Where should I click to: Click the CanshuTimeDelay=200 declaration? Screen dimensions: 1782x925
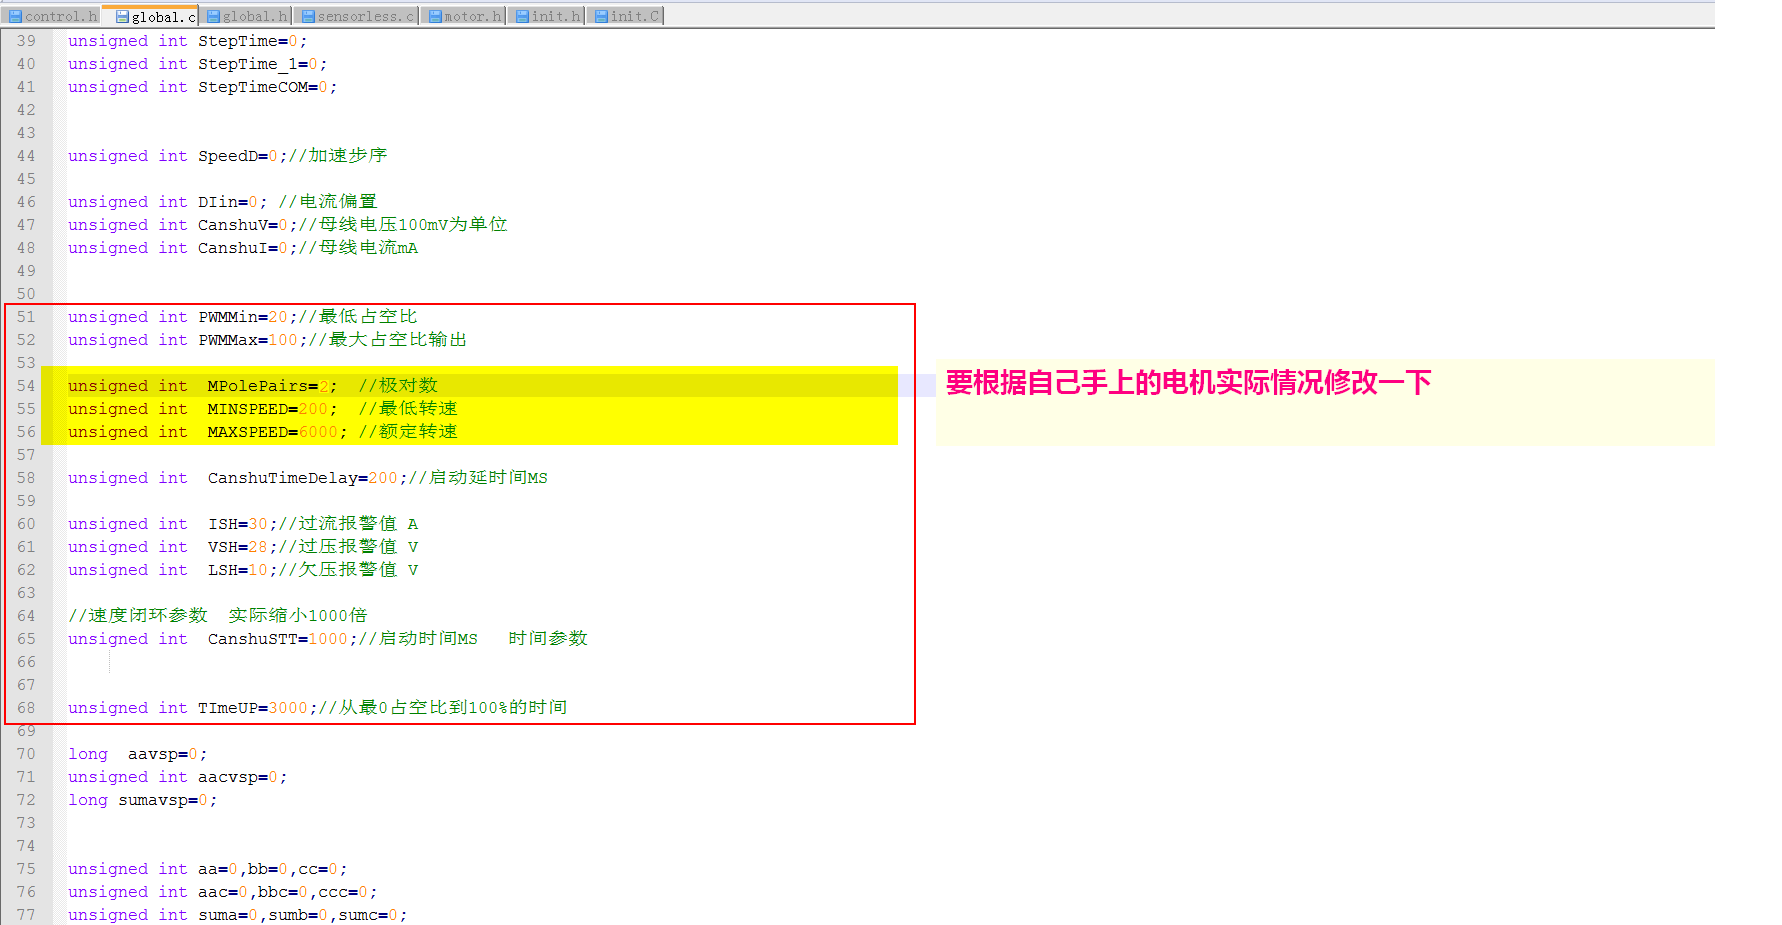[x=308, y=478]
